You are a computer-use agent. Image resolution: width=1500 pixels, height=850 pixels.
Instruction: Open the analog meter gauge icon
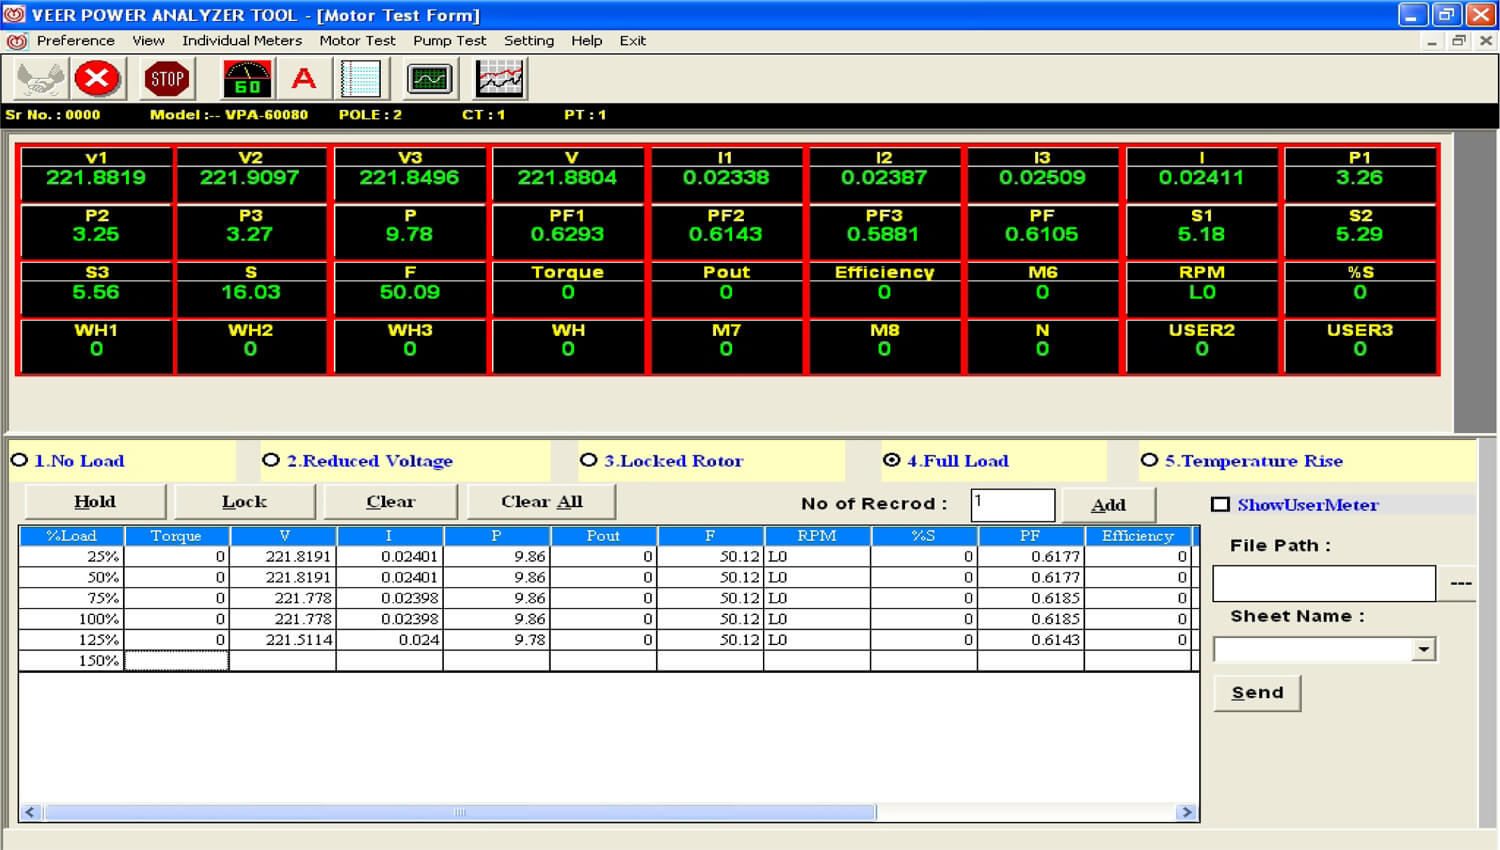[x=246, y=78]
